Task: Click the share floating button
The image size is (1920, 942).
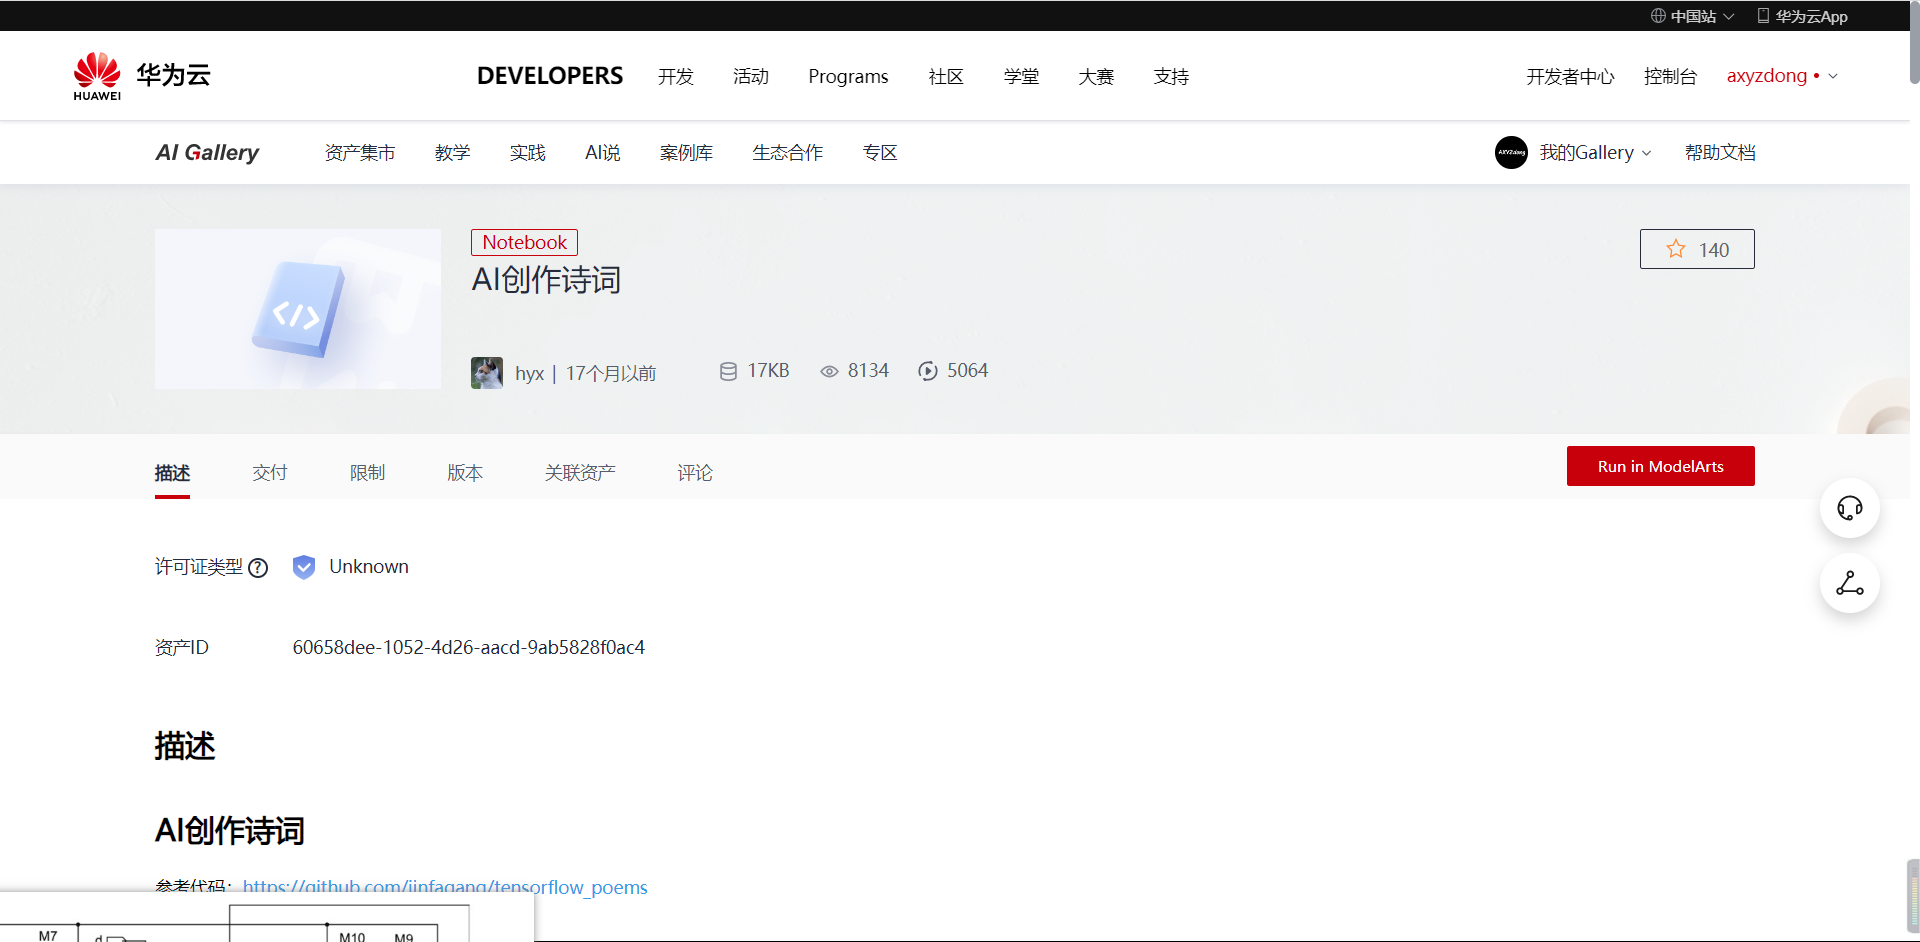Action: tap(1850, 584)
